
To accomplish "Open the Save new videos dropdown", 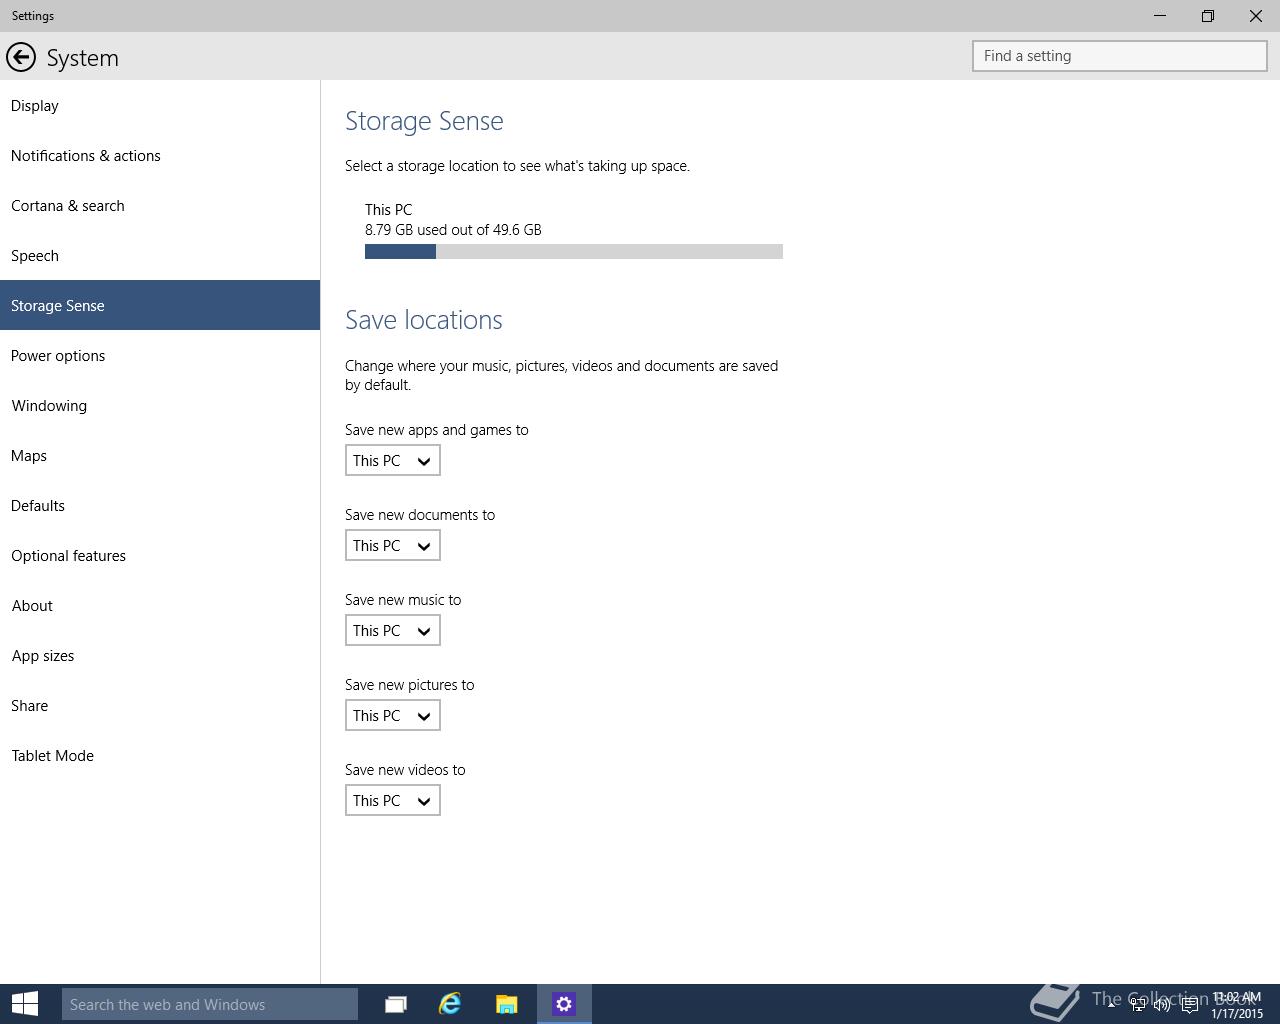I will point(393,801).
